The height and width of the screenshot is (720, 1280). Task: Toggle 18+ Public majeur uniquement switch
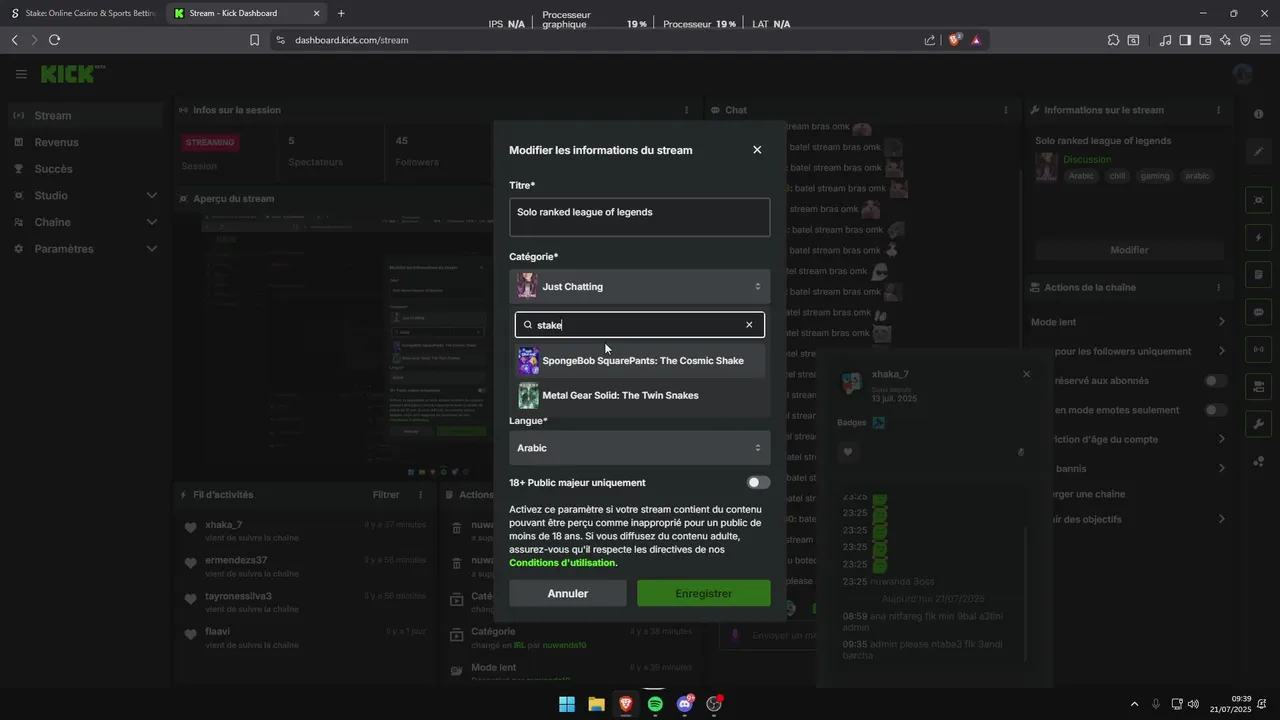pos(758,483)
